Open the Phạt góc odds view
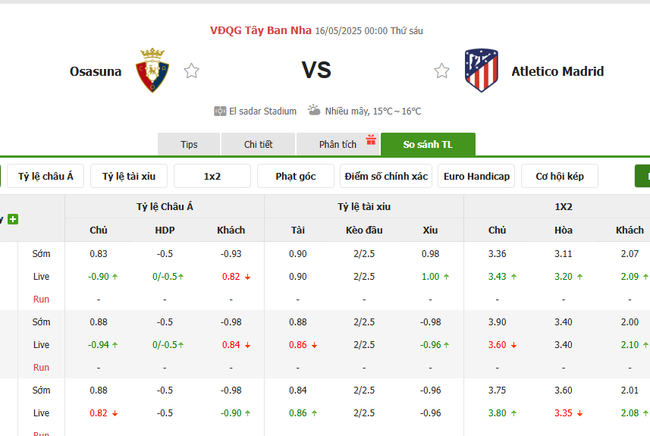Image resolution: width=650 pixels, height=436 pixels. tap(295, 177)
